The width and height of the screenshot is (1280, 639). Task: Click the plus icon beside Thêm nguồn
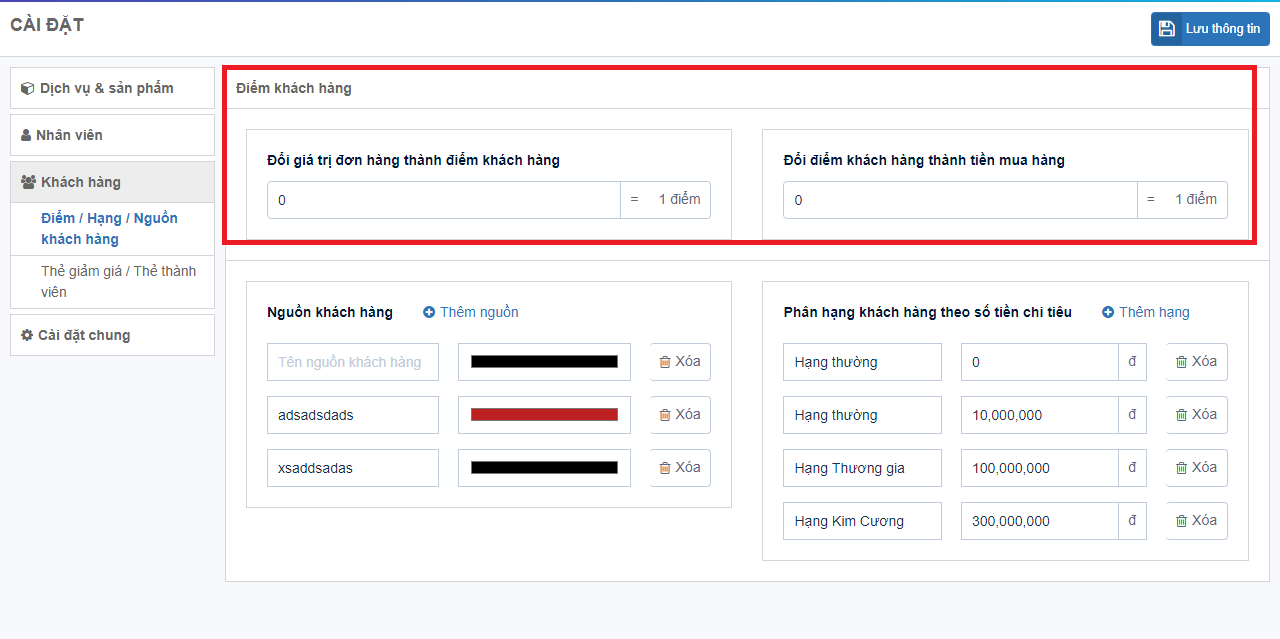429,312
